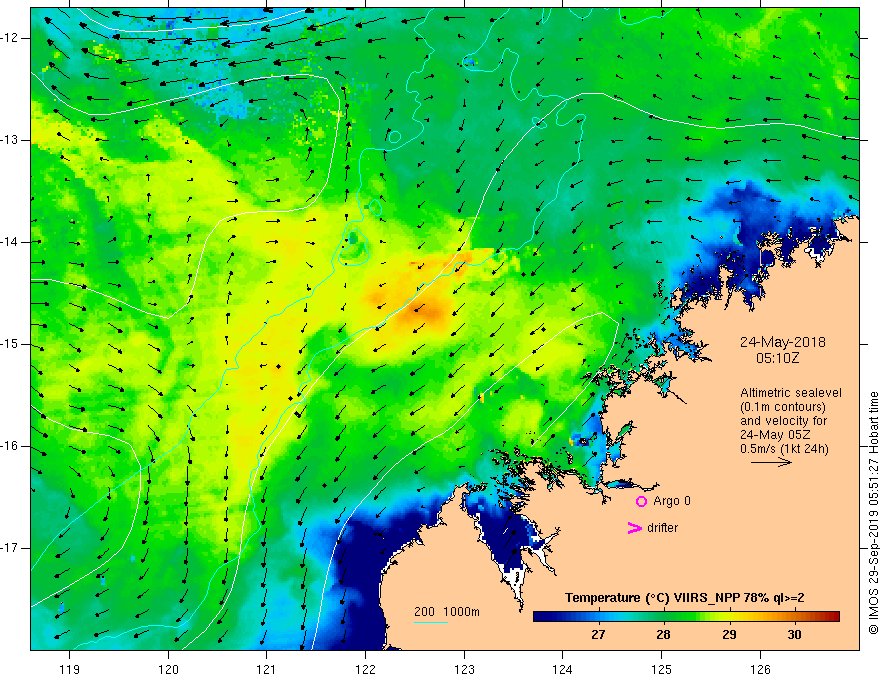Click the 'and velocity for' caption line

pos(783,421)
